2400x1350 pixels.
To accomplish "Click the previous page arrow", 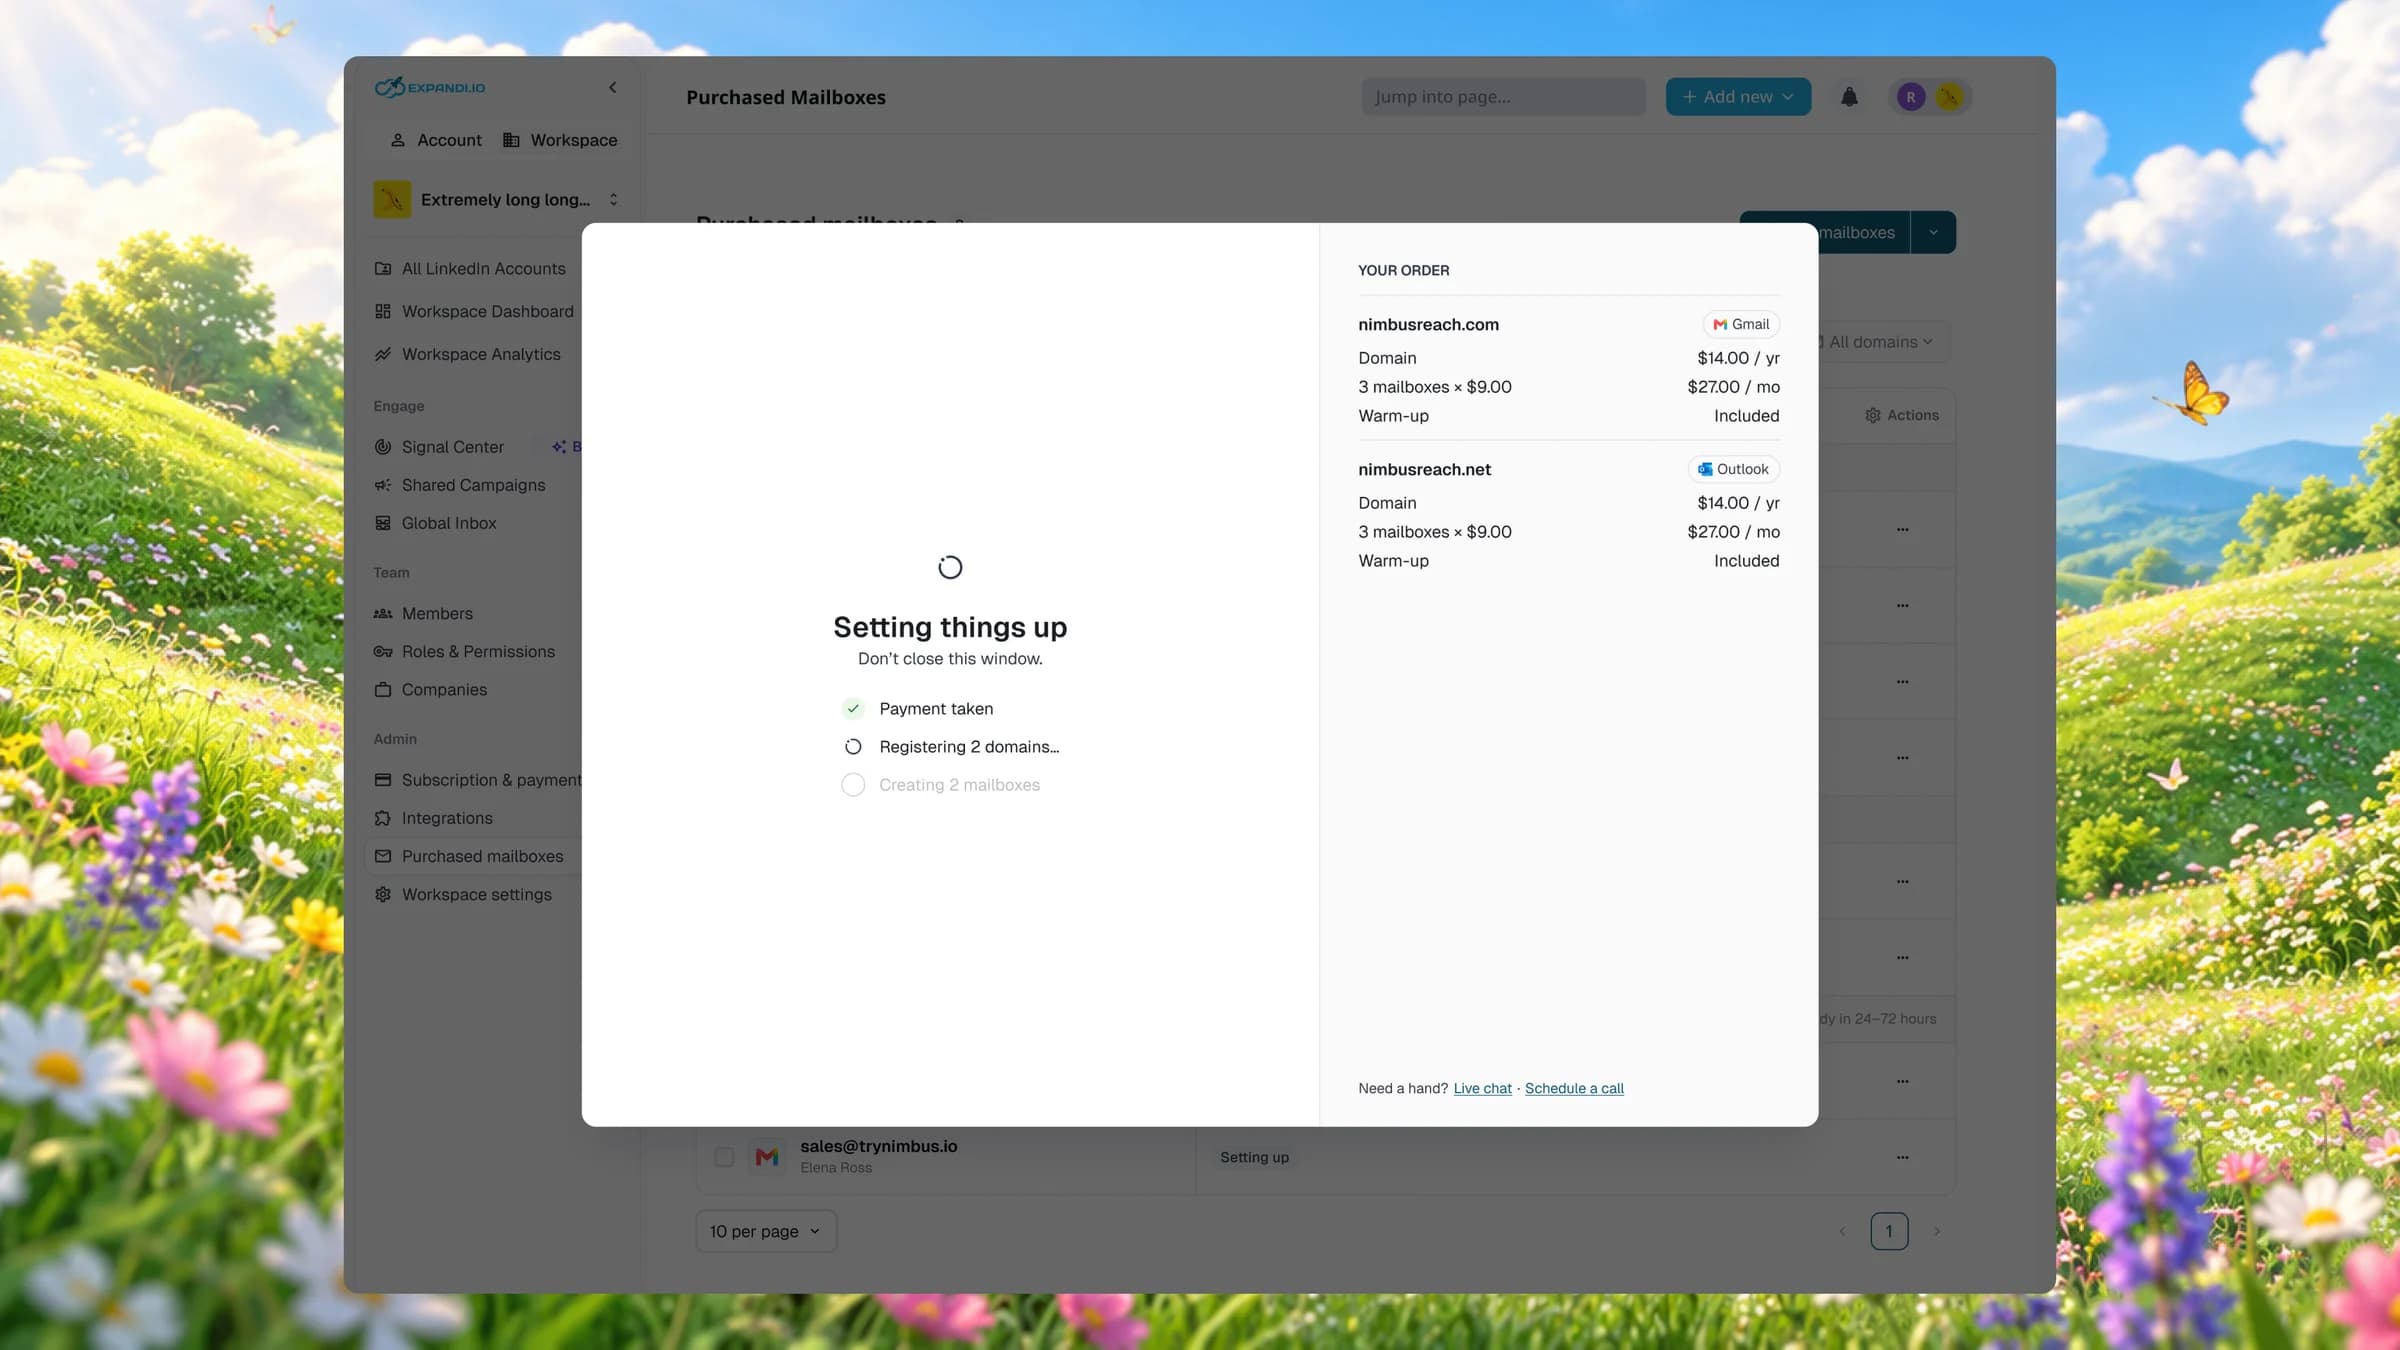I will coord(1842,1231).
